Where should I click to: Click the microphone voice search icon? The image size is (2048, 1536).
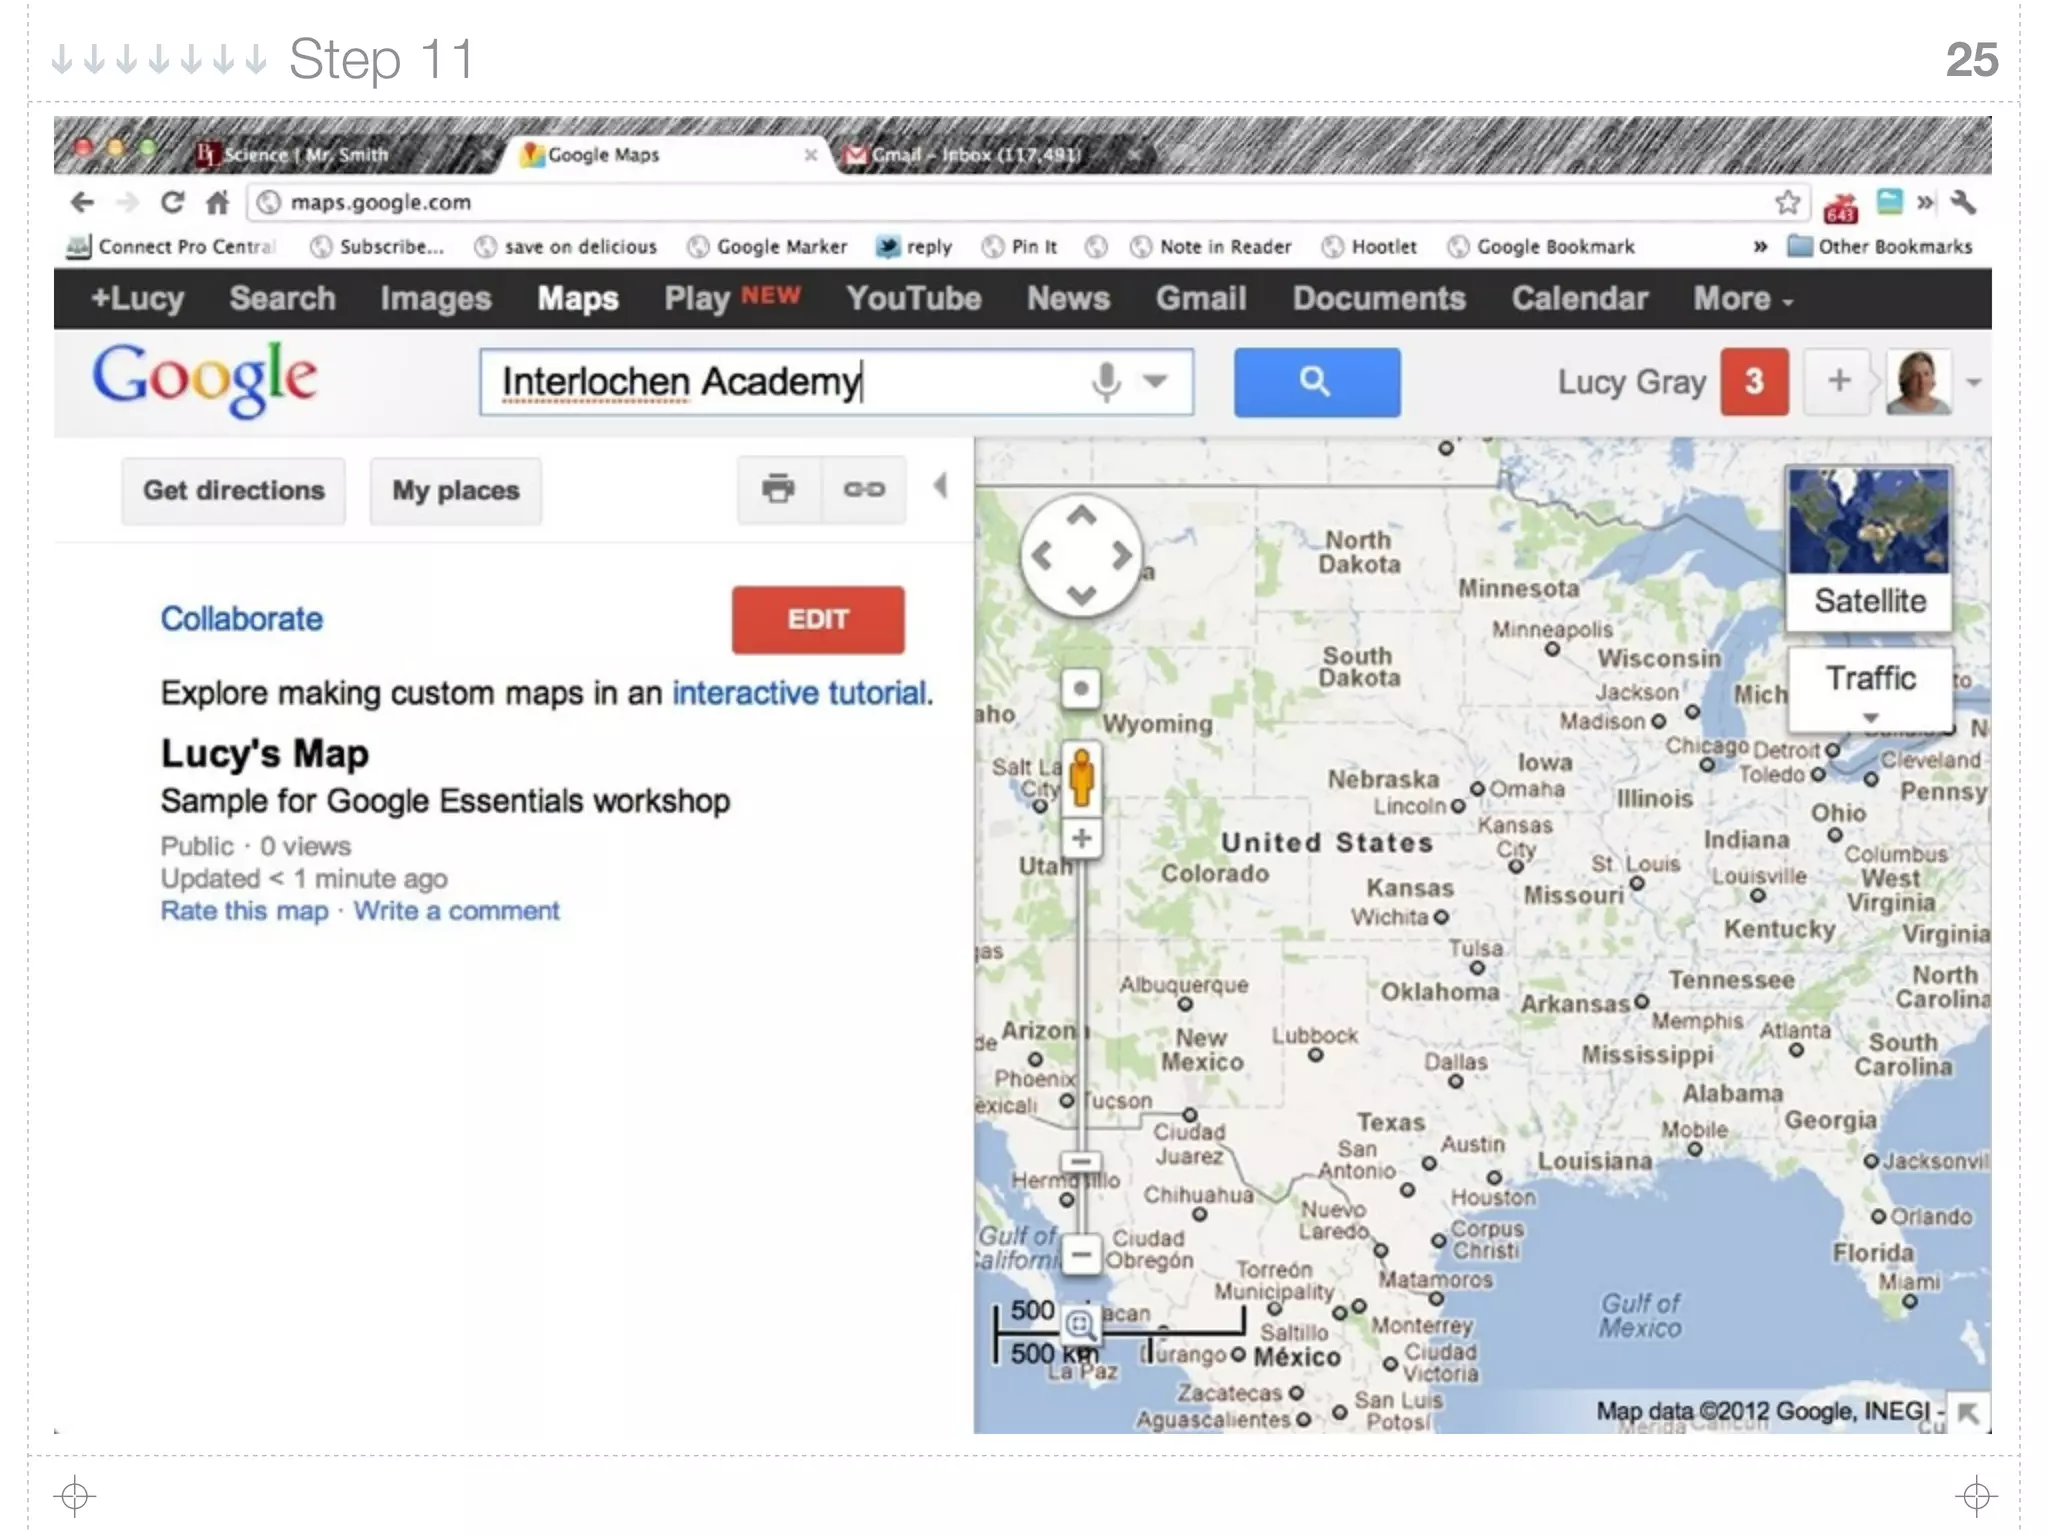[1106, 382]
